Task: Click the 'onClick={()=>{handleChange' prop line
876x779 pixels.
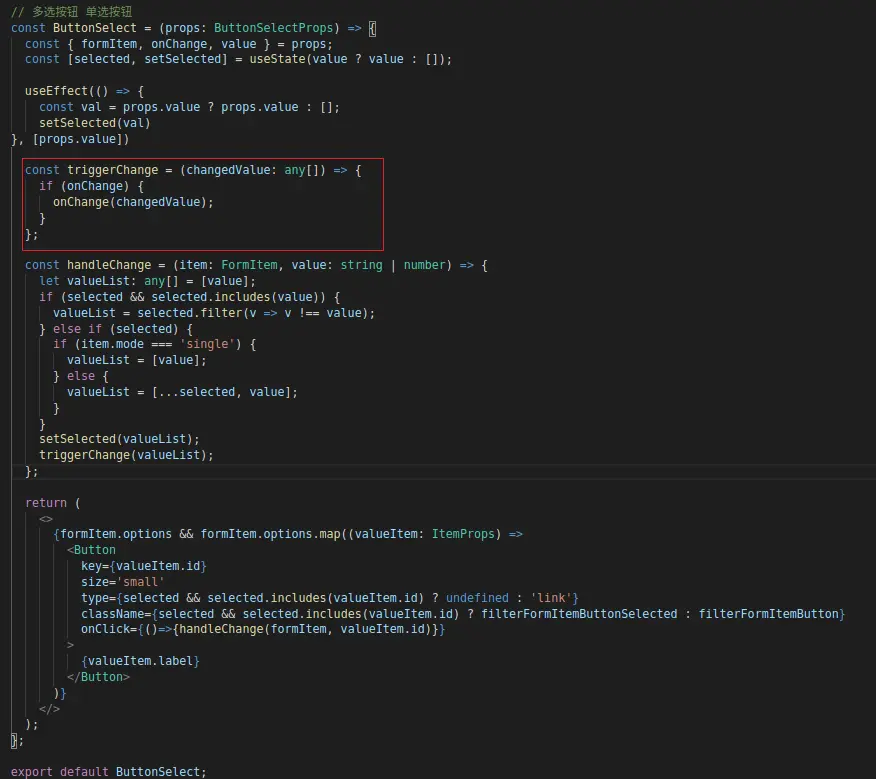Action: click(263, 629)
